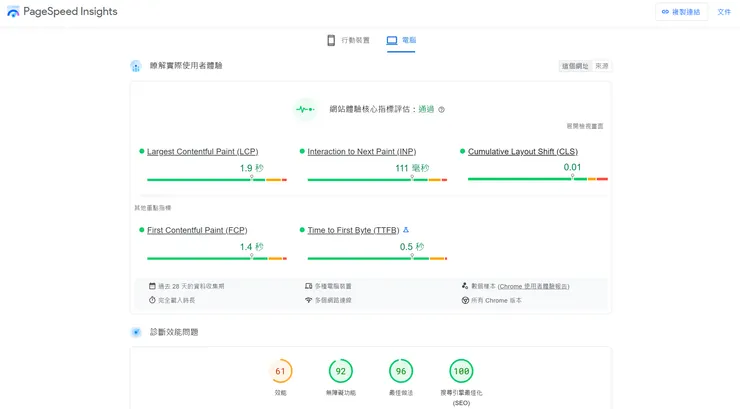This screenshot has width=740, height=409.
Task: Click the CLS value 0.01
Action: pos(572,167)
